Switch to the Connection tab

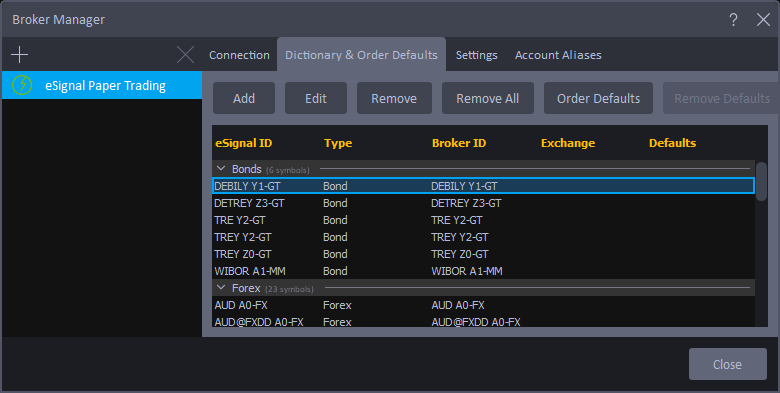239,55
